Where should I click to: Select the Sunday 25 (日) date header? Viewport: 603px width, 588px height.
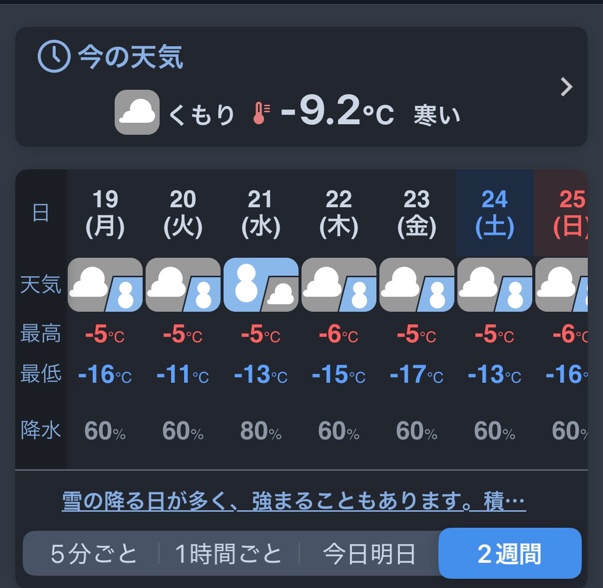point(570,212)
